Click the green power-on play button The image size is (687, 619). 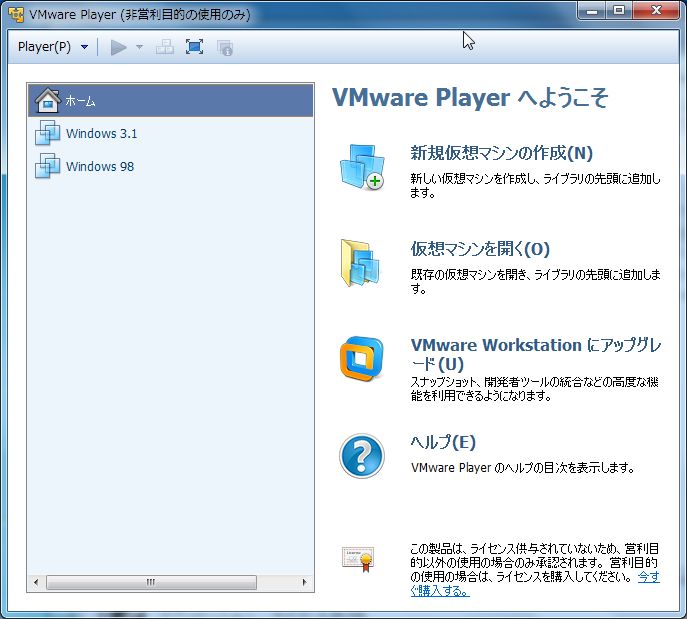[118, 47]
